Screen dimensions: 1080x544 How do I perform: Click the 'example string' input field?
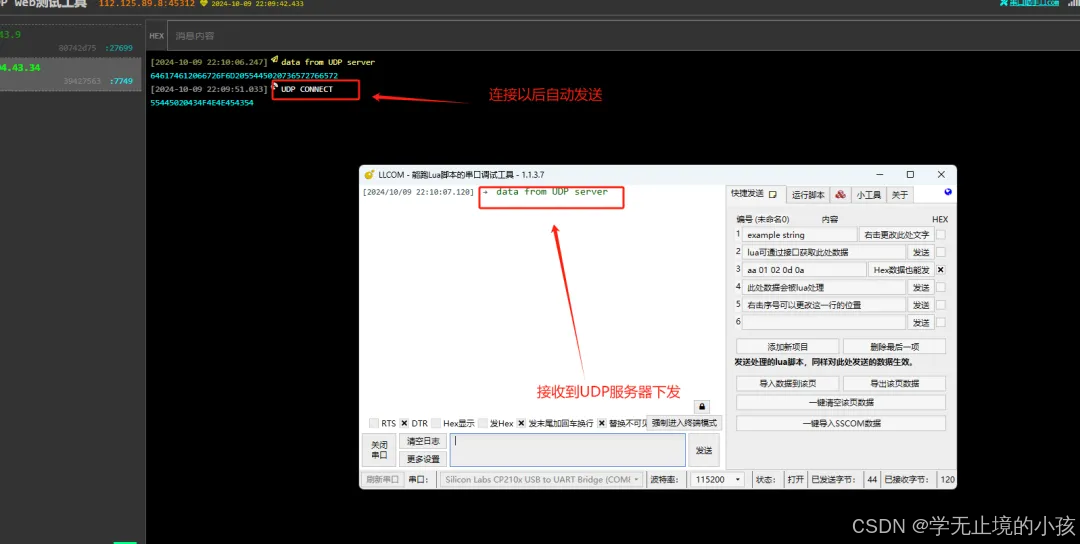(x=800, y=235)
